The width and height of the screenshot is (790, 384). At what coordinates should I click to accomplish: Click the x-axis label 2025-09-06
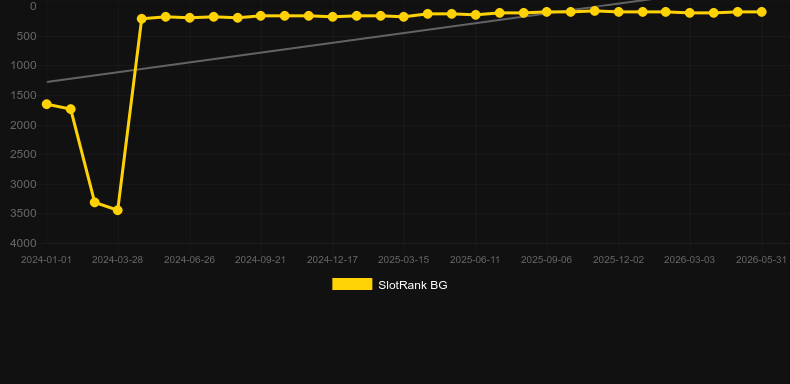546,260
